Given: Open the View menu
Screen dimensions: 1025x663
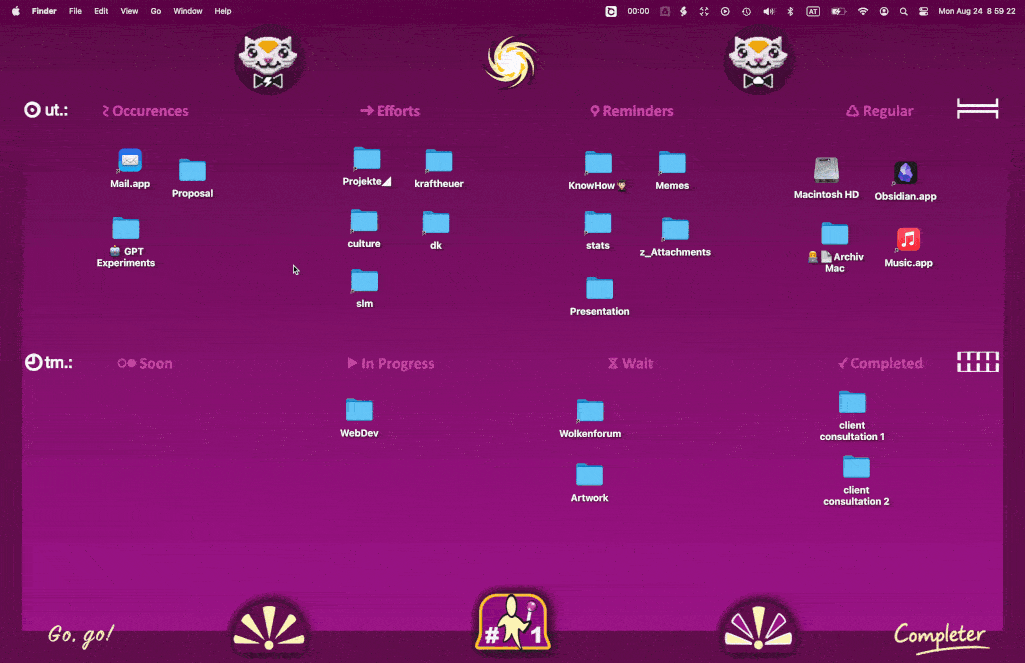Looking at the screenshot, I should tap(129, 11).
